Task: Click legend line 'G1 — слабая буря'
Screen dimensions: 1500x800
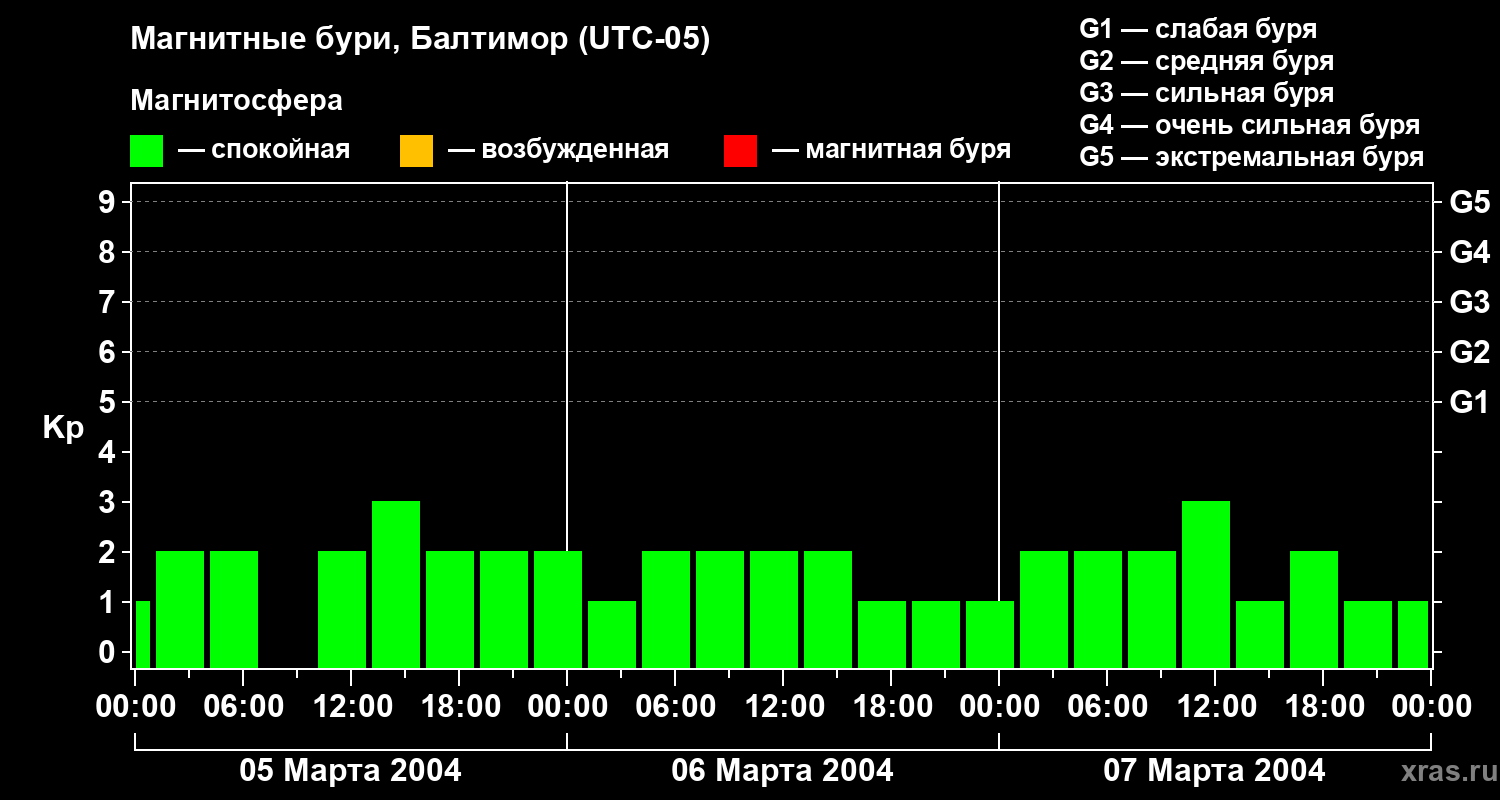Action: (1198, 29)
